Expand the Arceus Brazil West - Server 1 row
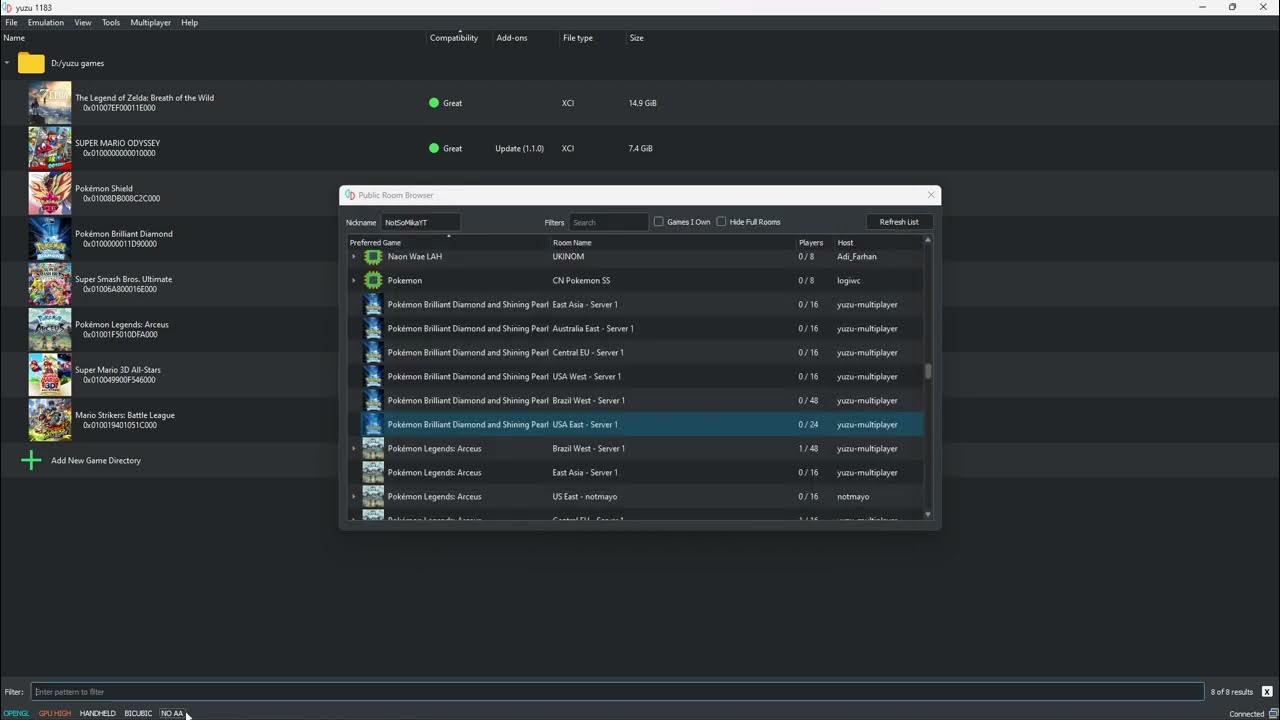 coord(354,448)
